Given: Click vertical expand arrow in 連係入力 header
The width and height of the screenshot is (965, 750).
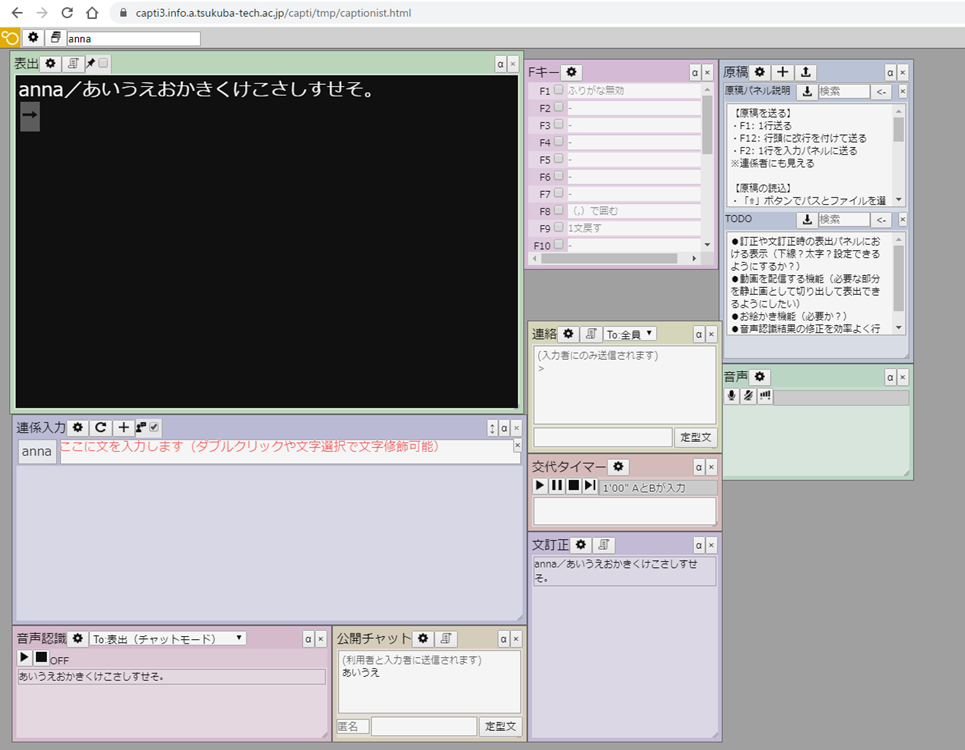Looking at the screenshot, I should (492, 428).
